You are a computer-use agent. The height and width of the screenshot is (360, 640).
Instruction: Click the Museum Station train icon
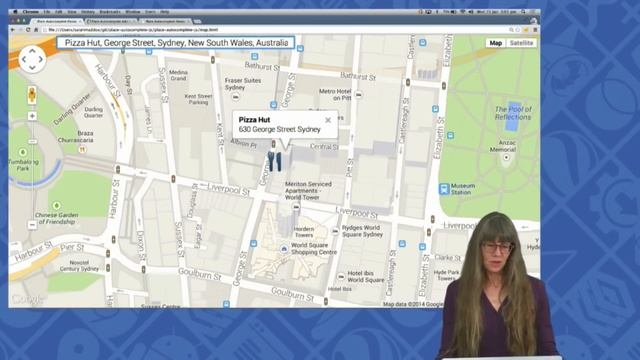click(x=444, y=189)
